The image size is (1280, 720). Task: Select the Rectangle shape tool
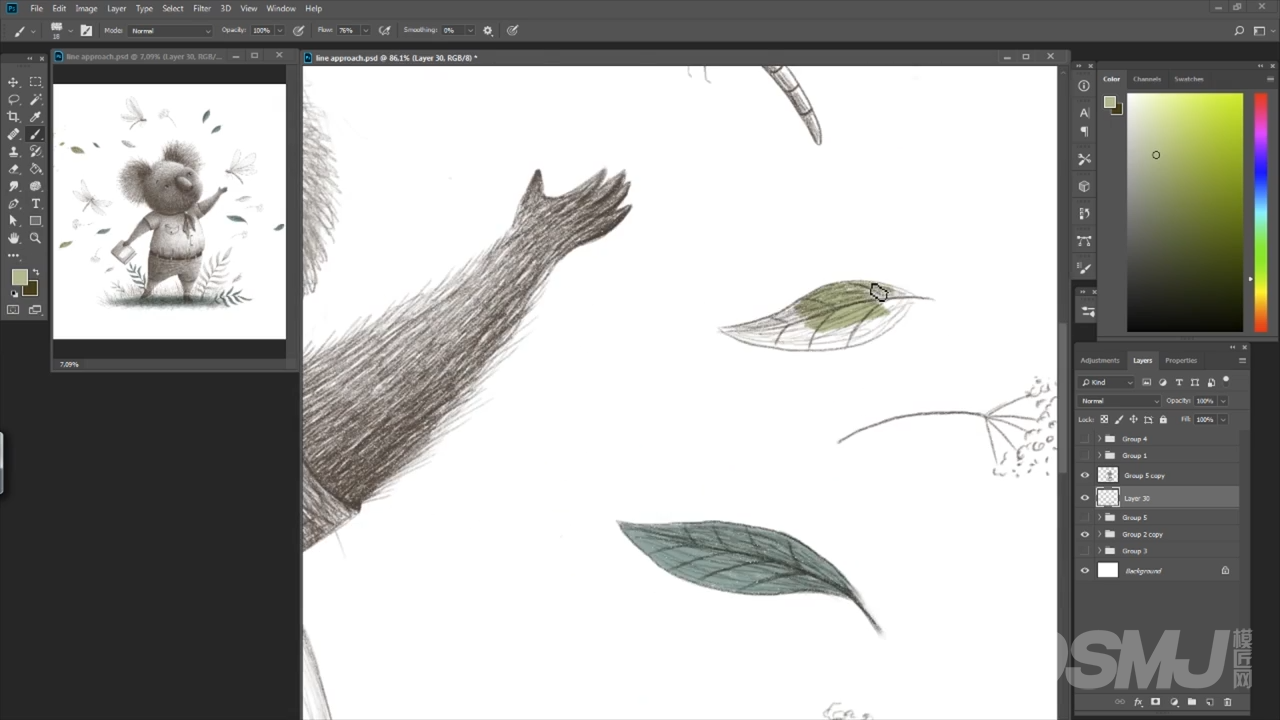tap(35, 221)
